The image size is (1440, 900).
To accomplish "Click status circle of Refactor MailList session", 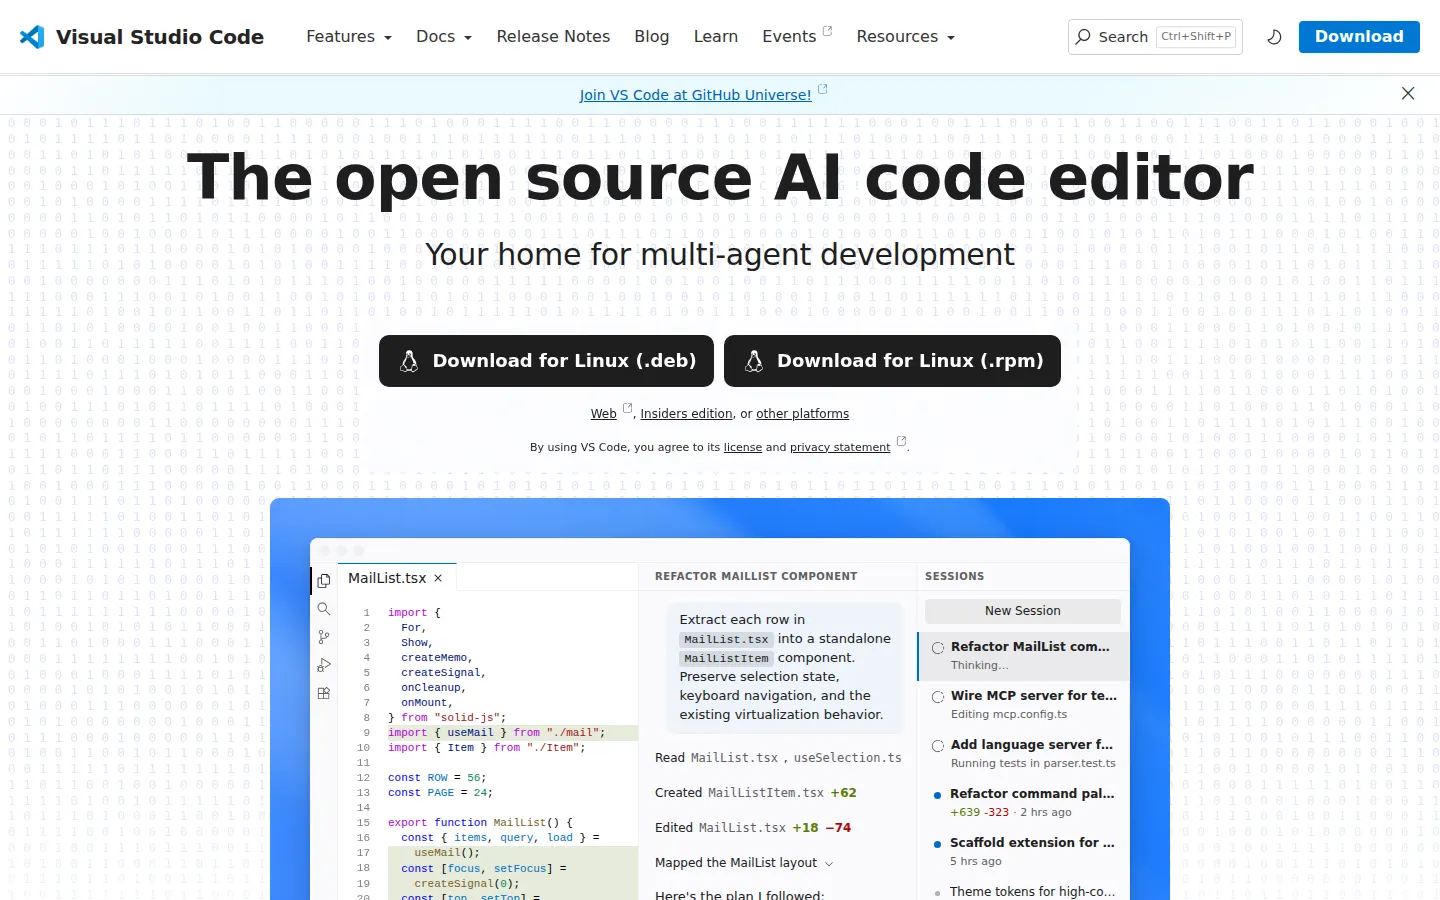I will coord(938,648).
